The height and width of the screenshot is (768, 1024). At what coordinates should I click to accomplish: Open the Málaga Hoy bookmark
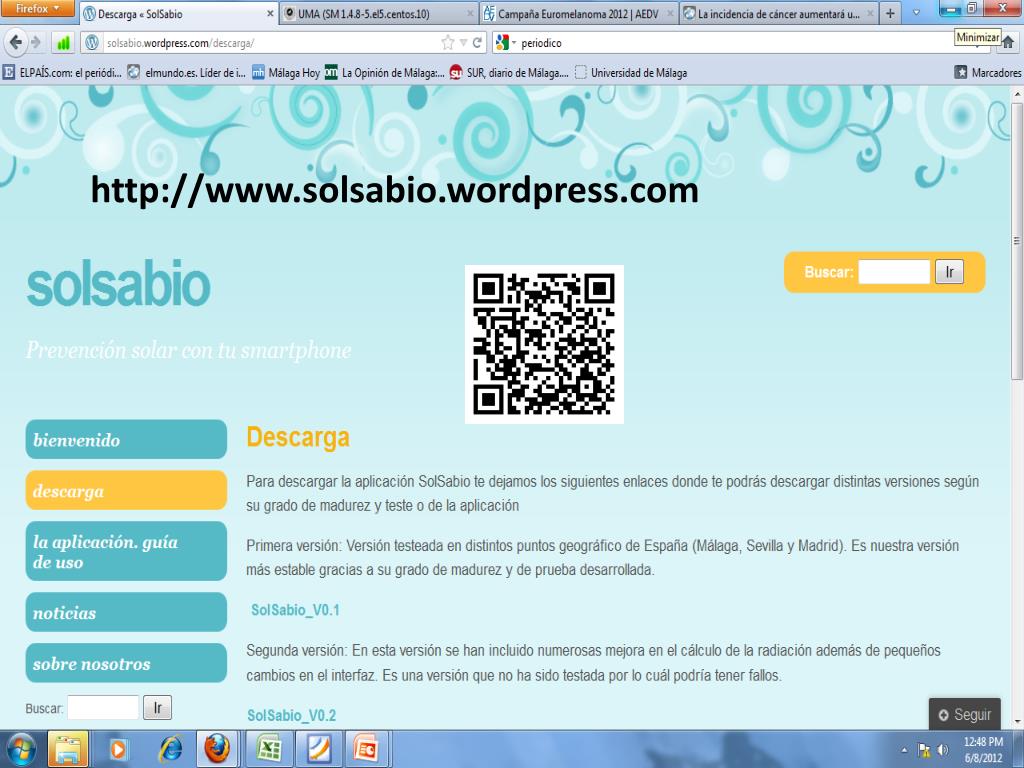point(286,72)
